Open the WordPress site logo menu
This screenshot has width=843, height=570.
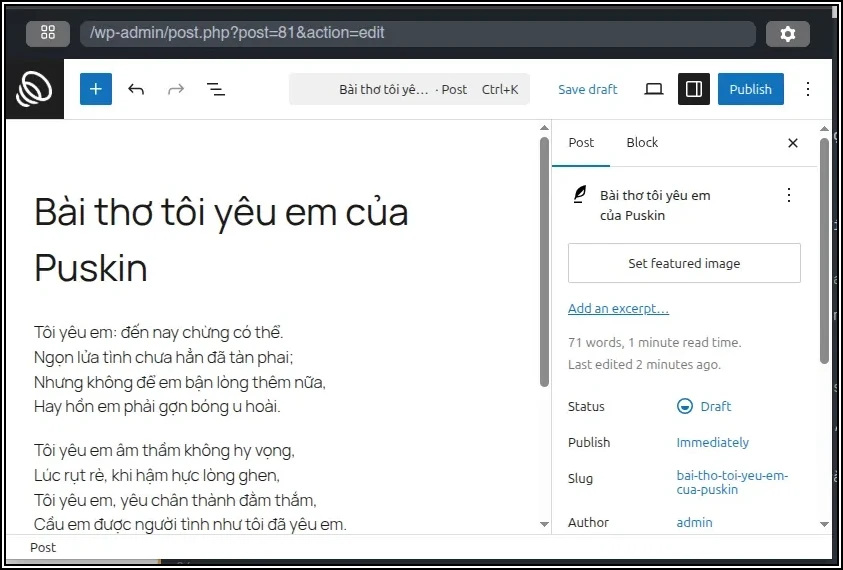click(34, 89)
